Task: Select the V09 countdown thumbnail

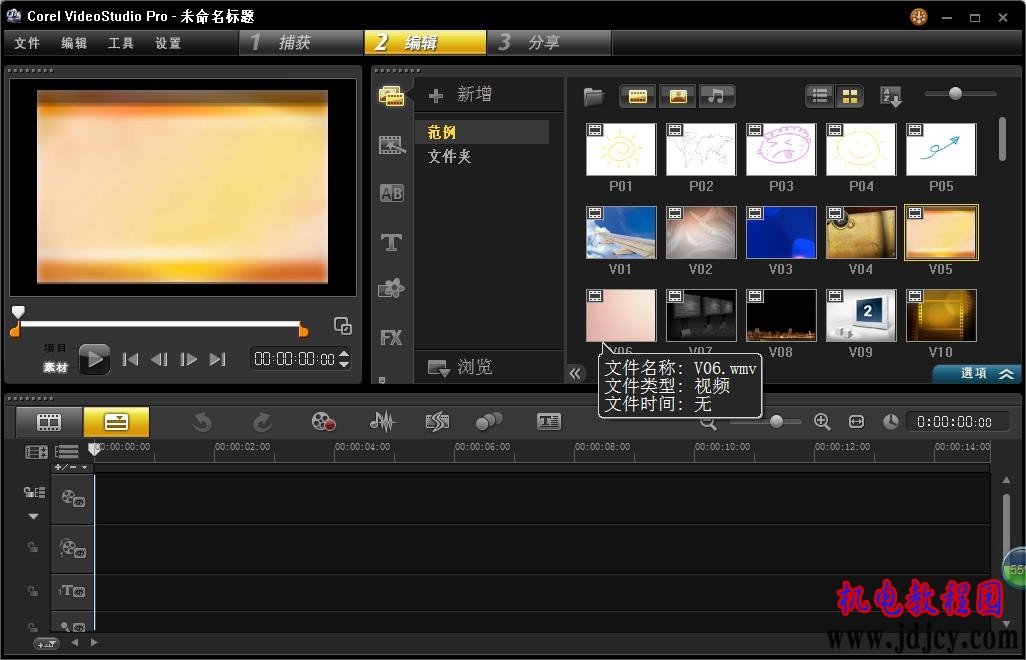Action: (861, 316)
